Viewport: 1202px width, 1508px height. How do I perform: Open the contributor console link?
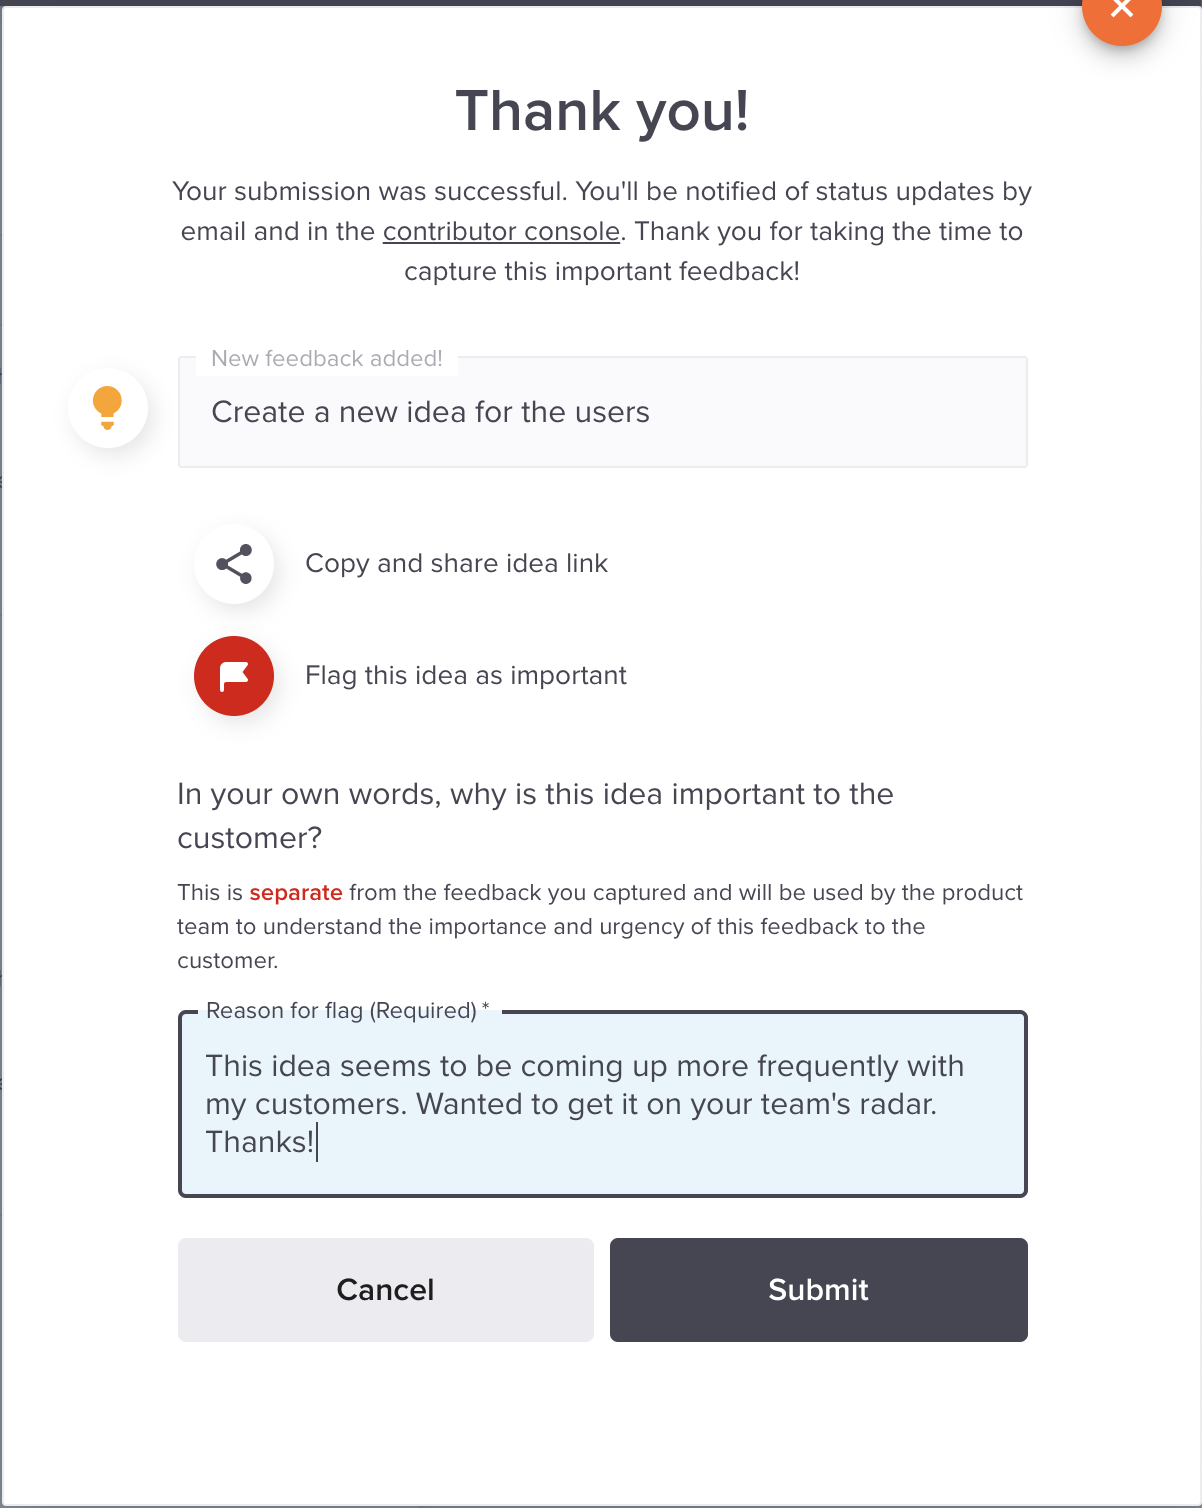pos(501,231)
